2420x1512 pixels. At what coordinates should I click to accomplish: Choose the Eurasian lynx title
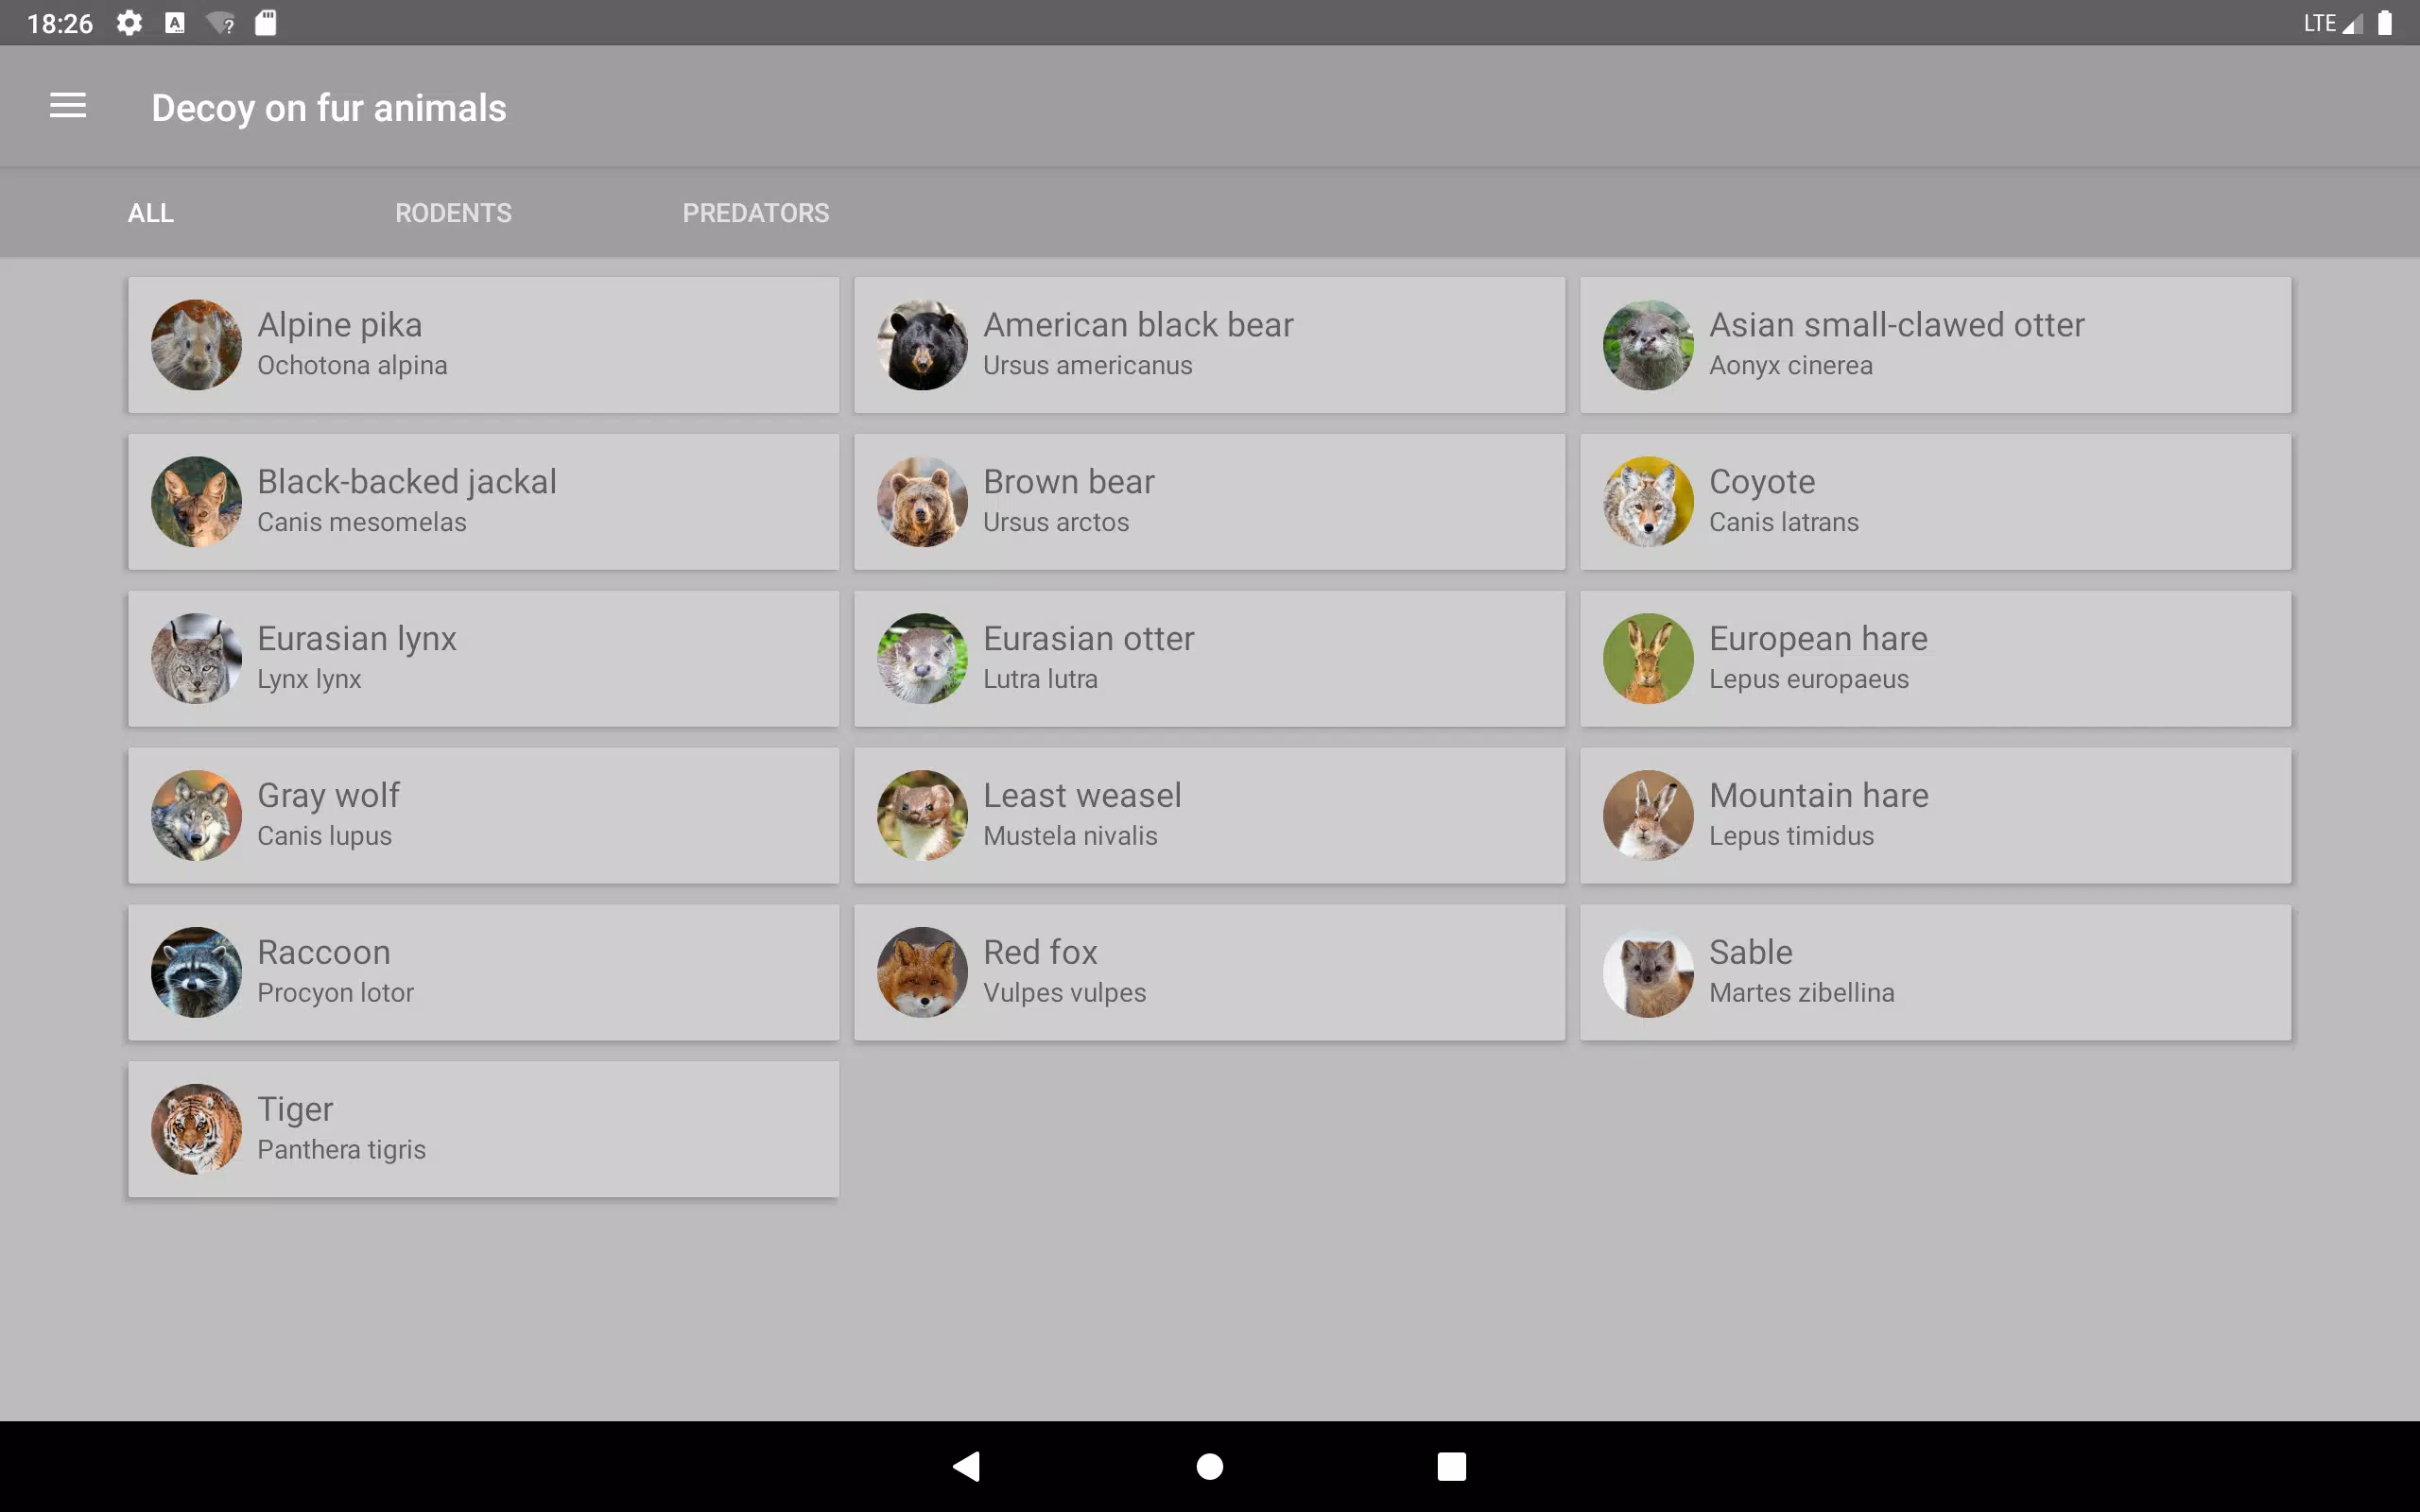357,639
